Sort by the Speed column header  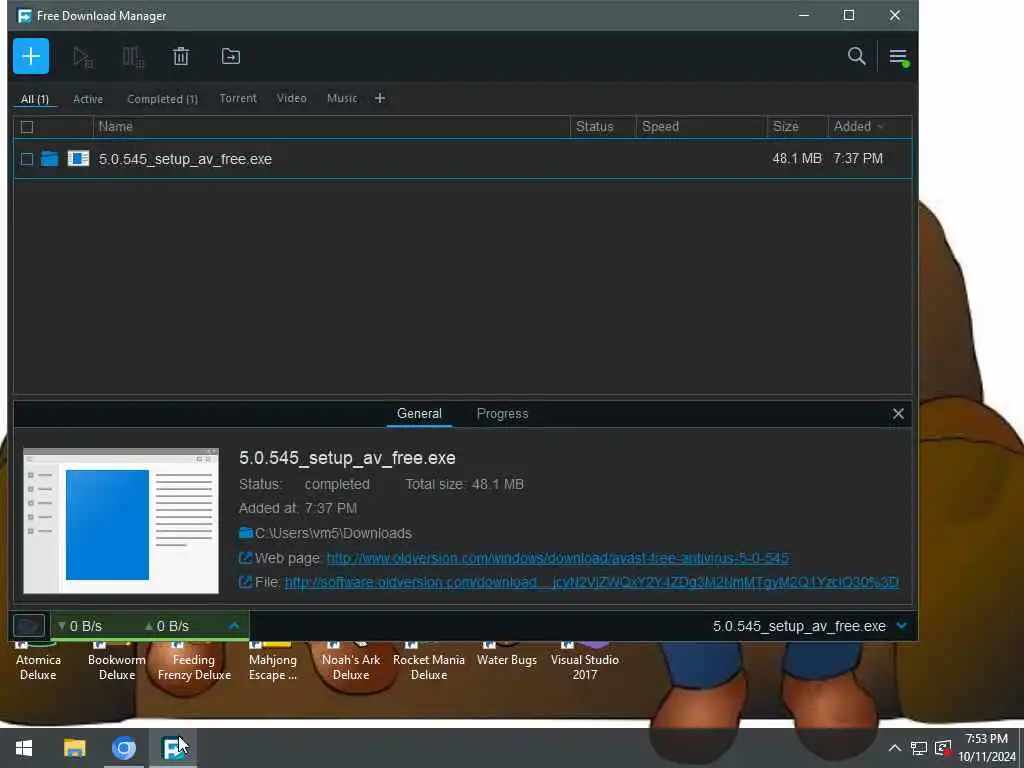pos(701,127)
